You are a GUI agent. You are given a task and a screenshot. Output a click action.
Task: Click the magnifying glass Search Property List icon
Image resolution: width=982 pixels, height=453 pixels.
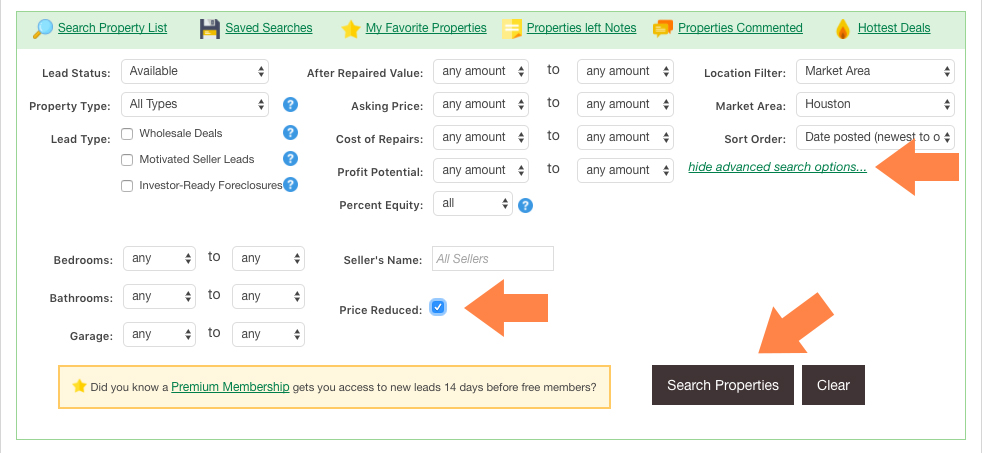(x=43, y=29)
